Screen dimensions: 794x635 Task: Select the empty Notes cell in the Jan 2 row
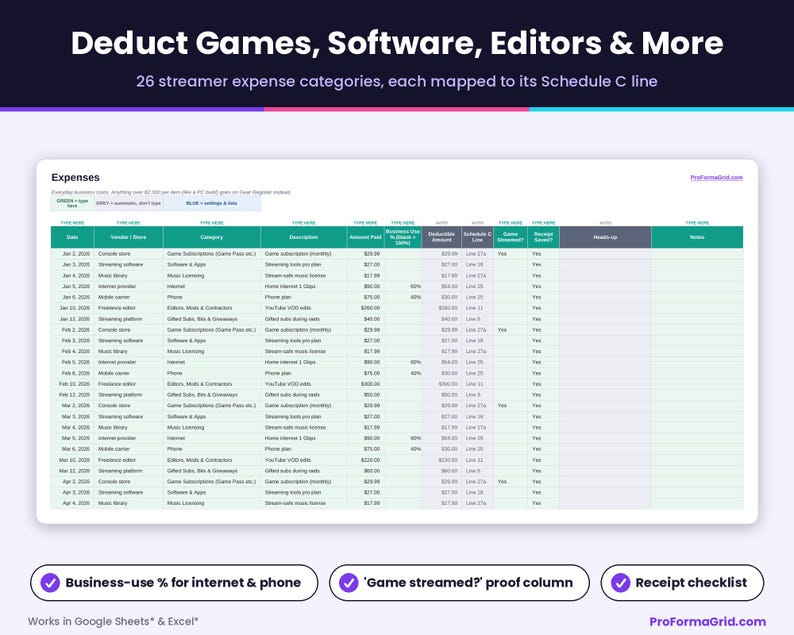point(697,254)
